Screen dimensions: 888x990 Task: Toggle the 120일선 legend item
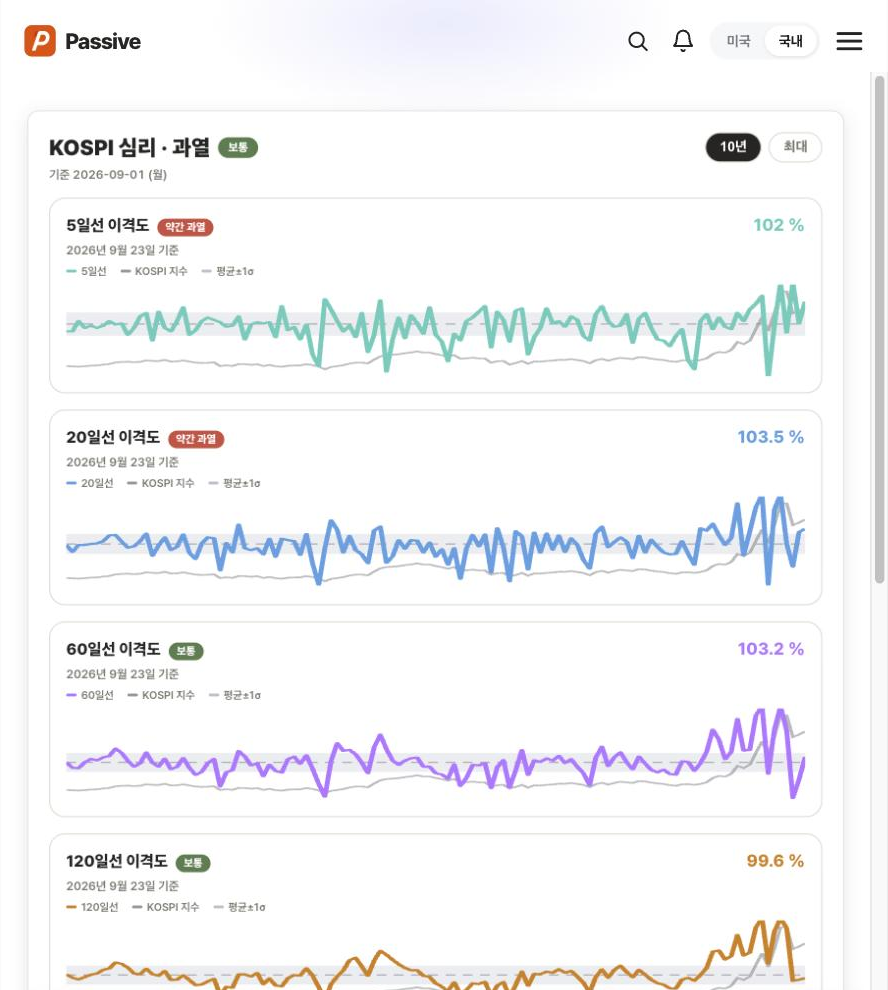pyautogui.click(x=92, y=907)
